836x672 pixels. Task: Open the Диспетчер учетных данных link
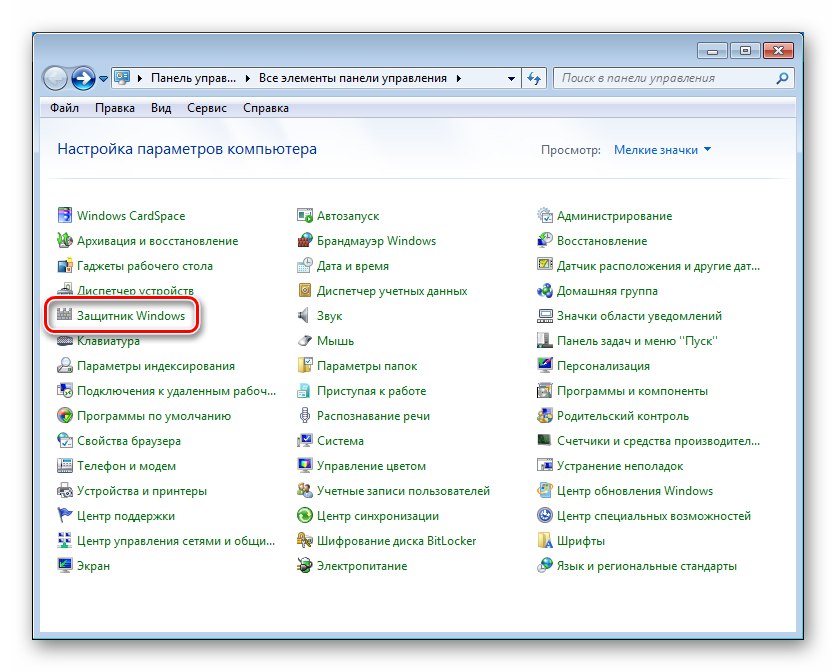(392, 291)
